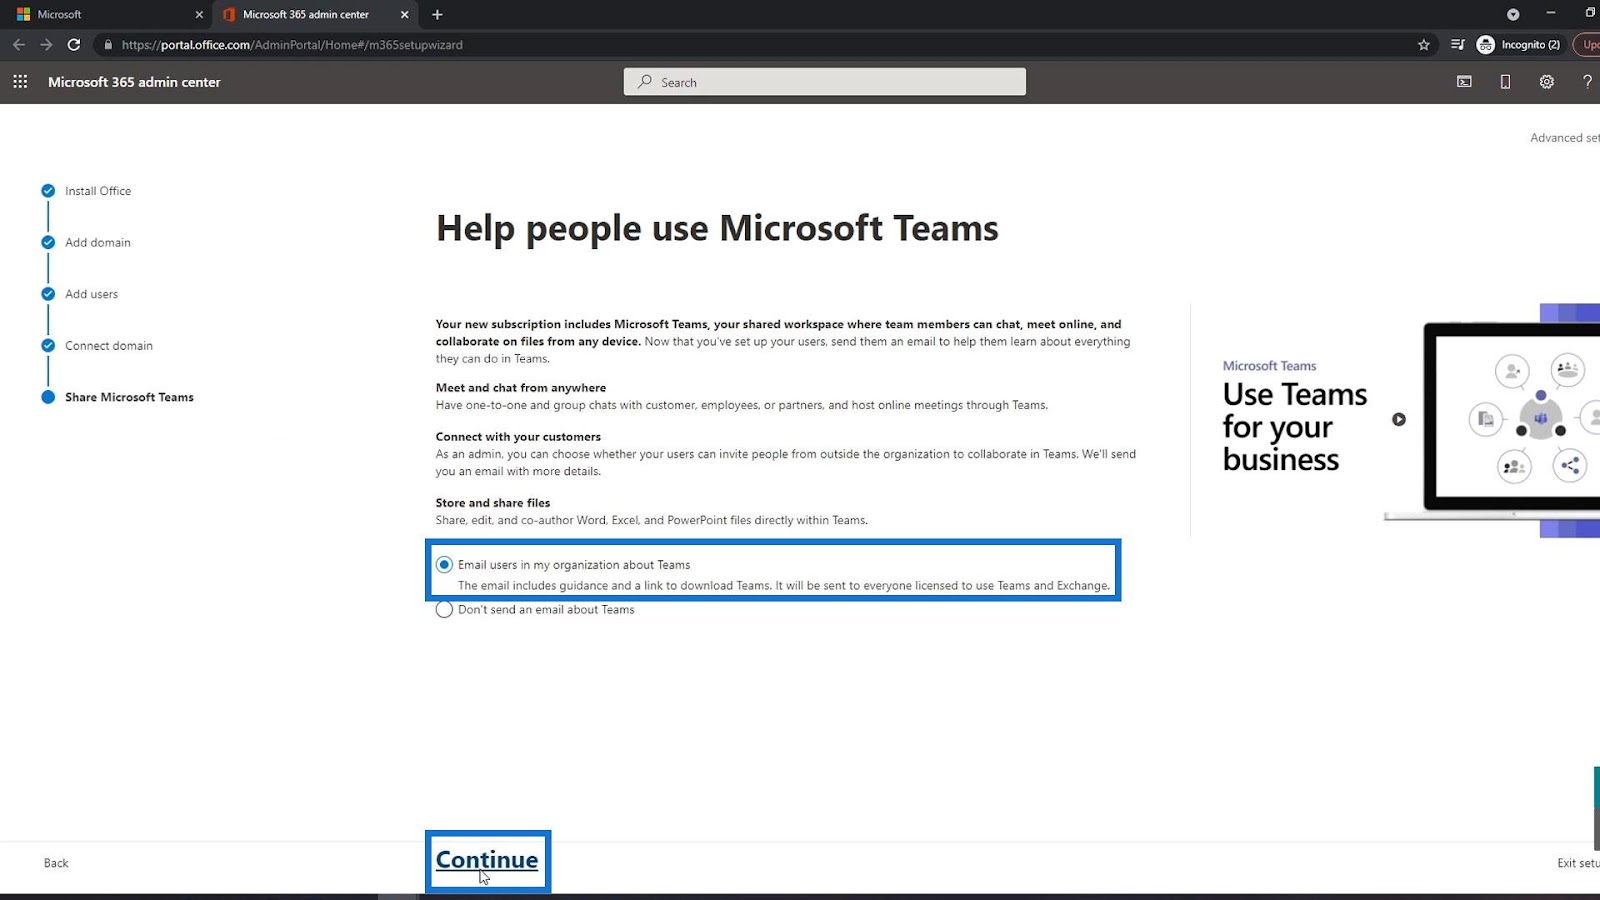This screenshot has height=900, width=1600.
Task: Go to the Add domain step
Action: [98, 243]
